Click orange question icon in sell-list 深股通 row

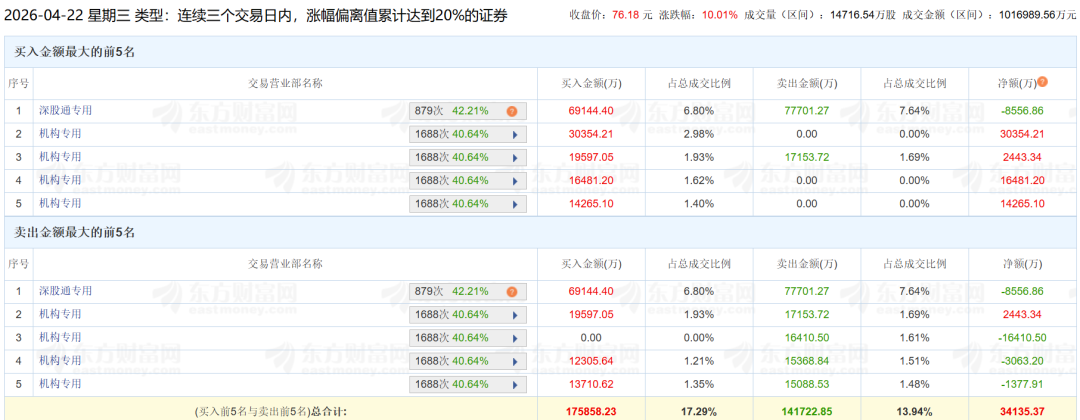[511, 292]
